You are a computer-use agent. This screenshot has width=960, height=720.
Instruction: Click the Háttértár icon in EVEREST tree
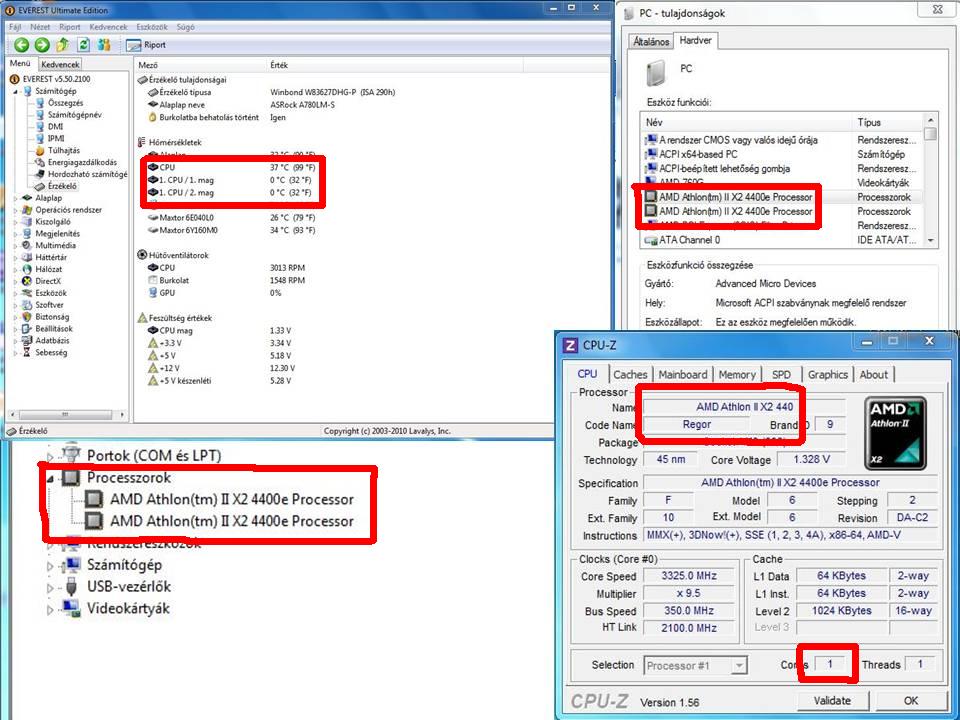pyautogui.click(x=27, y=257)
